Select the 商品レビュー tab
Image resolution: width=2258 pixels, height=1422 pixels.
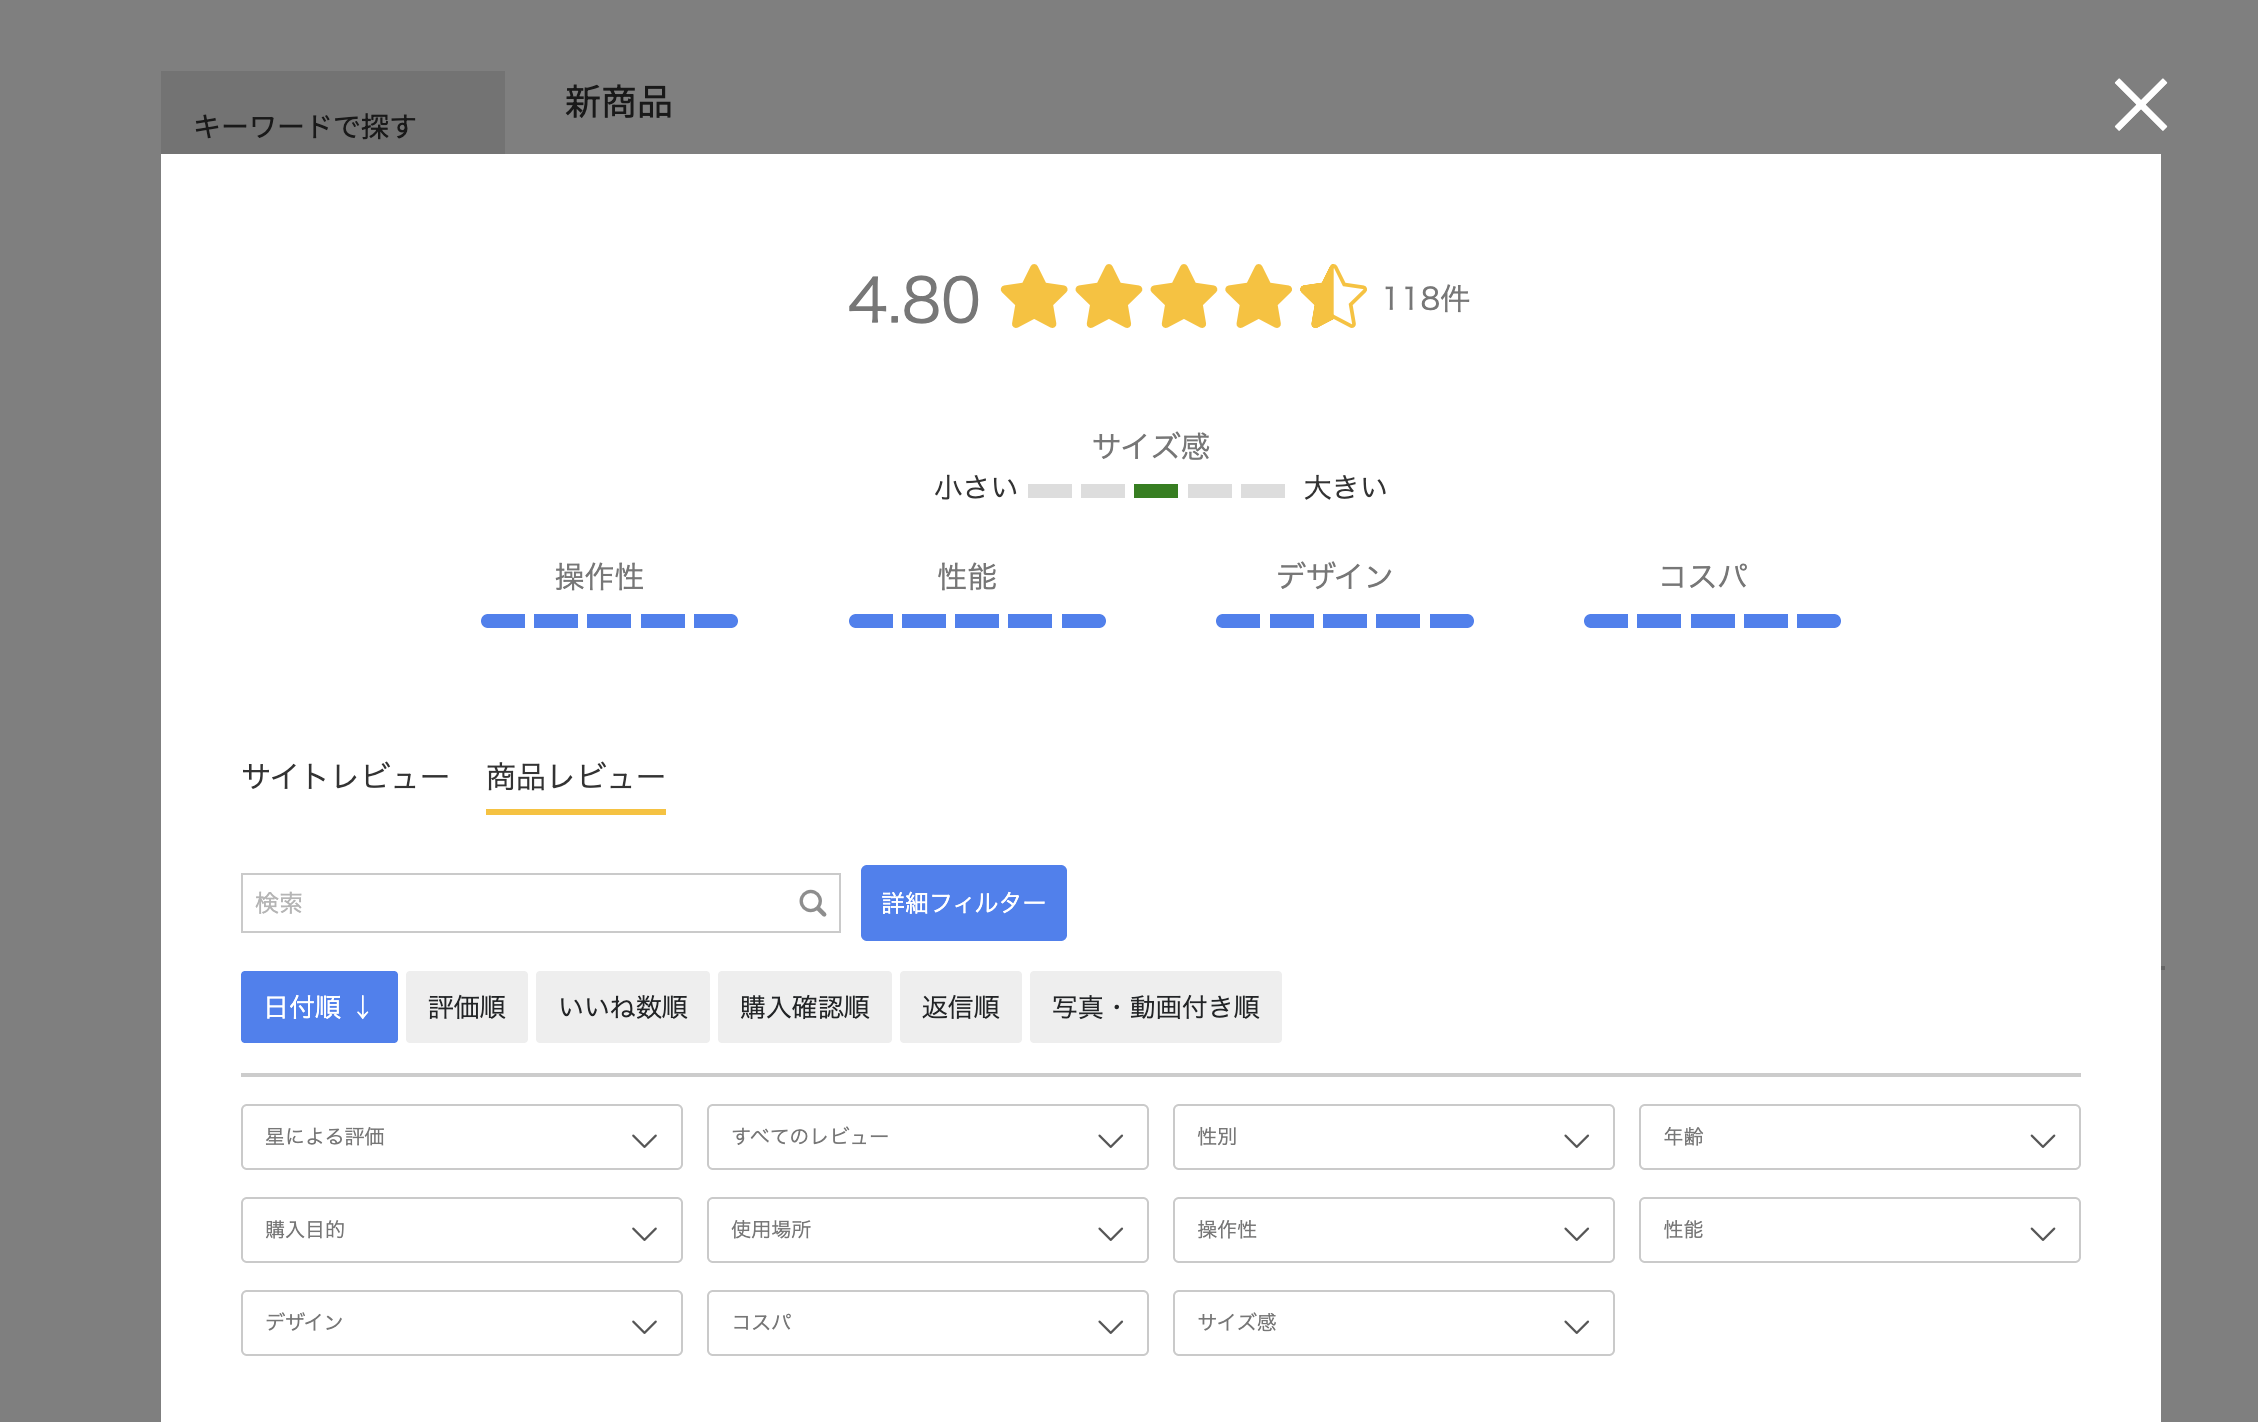(576, 777)
